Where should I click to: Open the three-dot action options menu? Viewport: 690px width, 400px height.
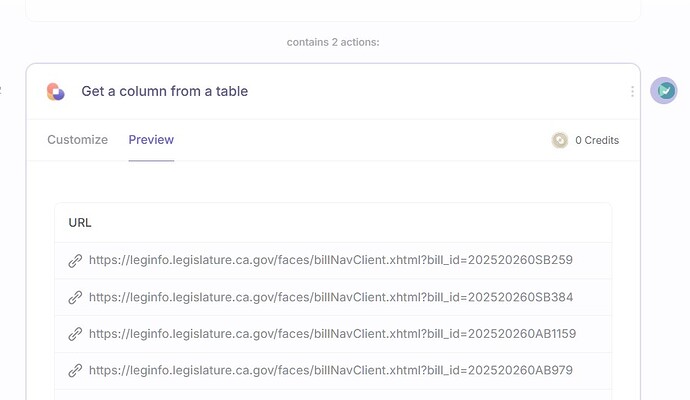pyautogui.click(x=632, y=91)
